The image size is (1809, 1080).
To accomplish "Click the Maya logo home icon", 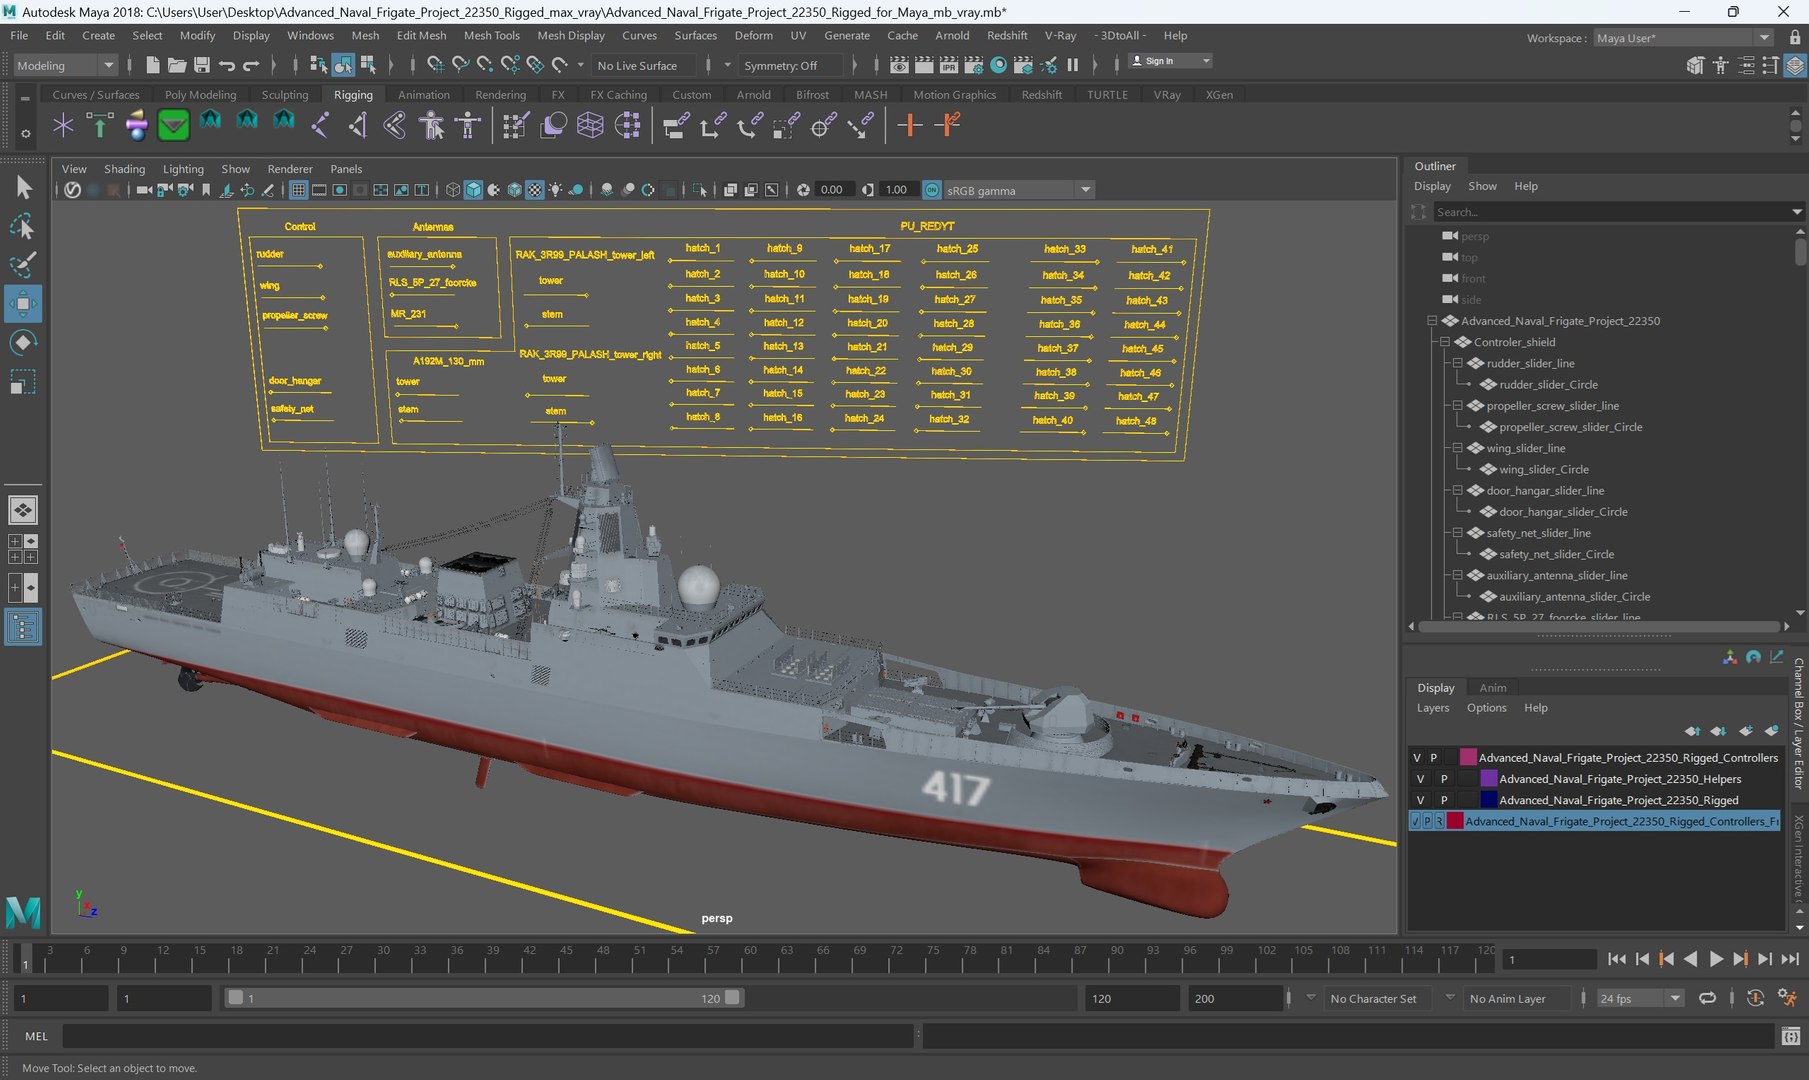I will (23, 911).
